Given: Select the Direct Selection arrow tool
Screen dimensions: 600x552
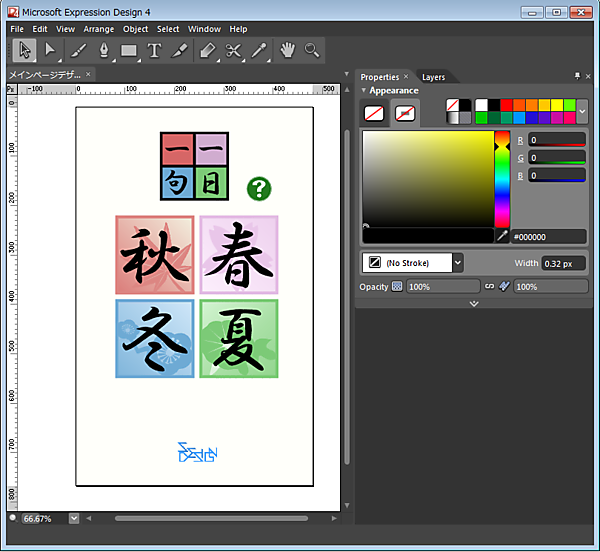Looking at the screenshot, I should tap(49, 50).
